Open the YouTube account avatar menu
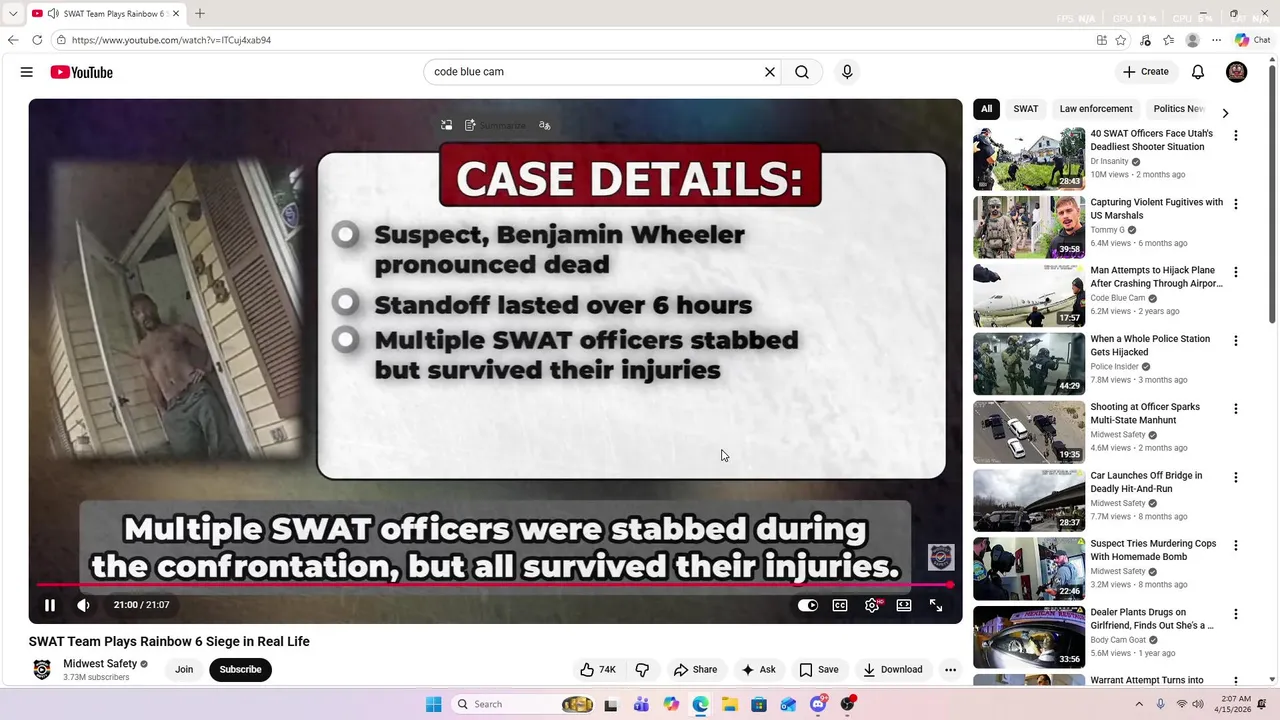 click(1237, 72)
